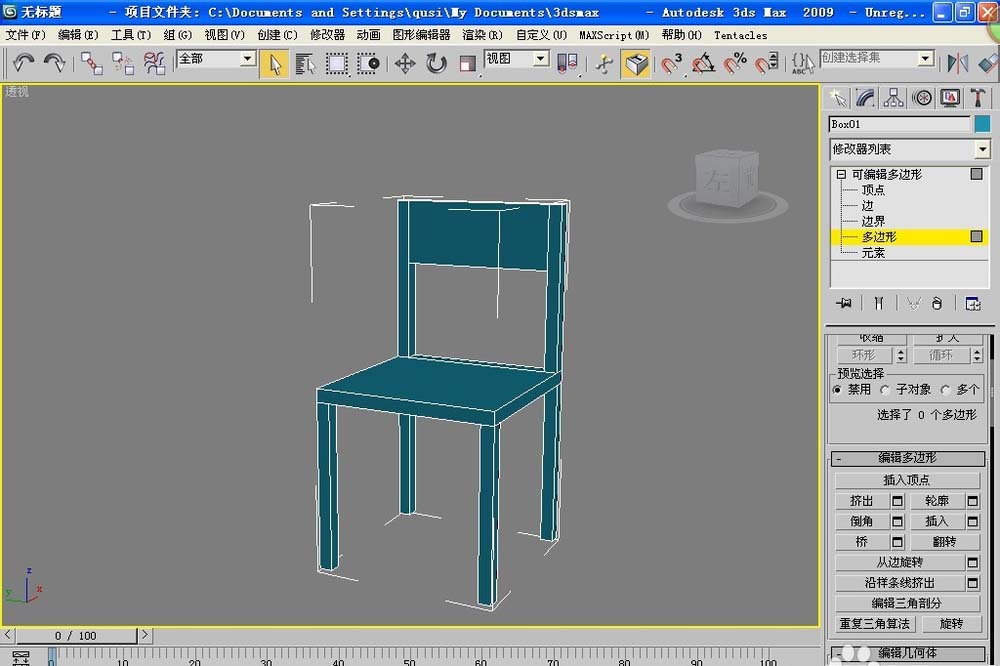Toggle Show End Result icon below stack
This screenshot has height=666, width=1000.
pyautogui.click(x=879, y=303)
